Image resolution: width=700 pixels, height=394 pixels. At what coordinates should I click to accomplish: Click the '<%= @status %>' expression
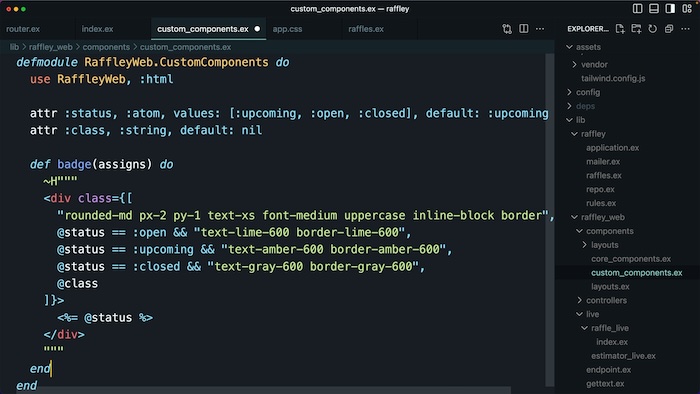coord(105,318)
